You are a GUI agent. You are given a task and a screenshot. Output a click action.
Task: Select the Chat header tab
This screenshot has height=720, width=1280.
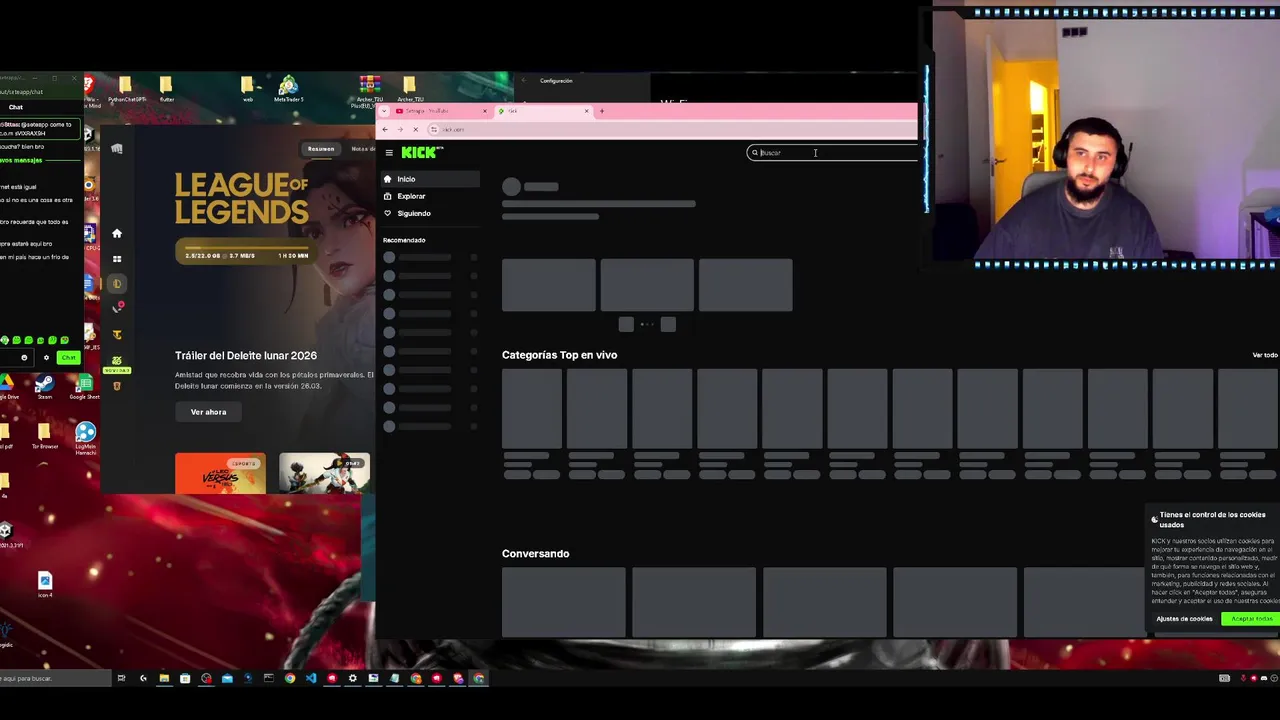[16, 107]
